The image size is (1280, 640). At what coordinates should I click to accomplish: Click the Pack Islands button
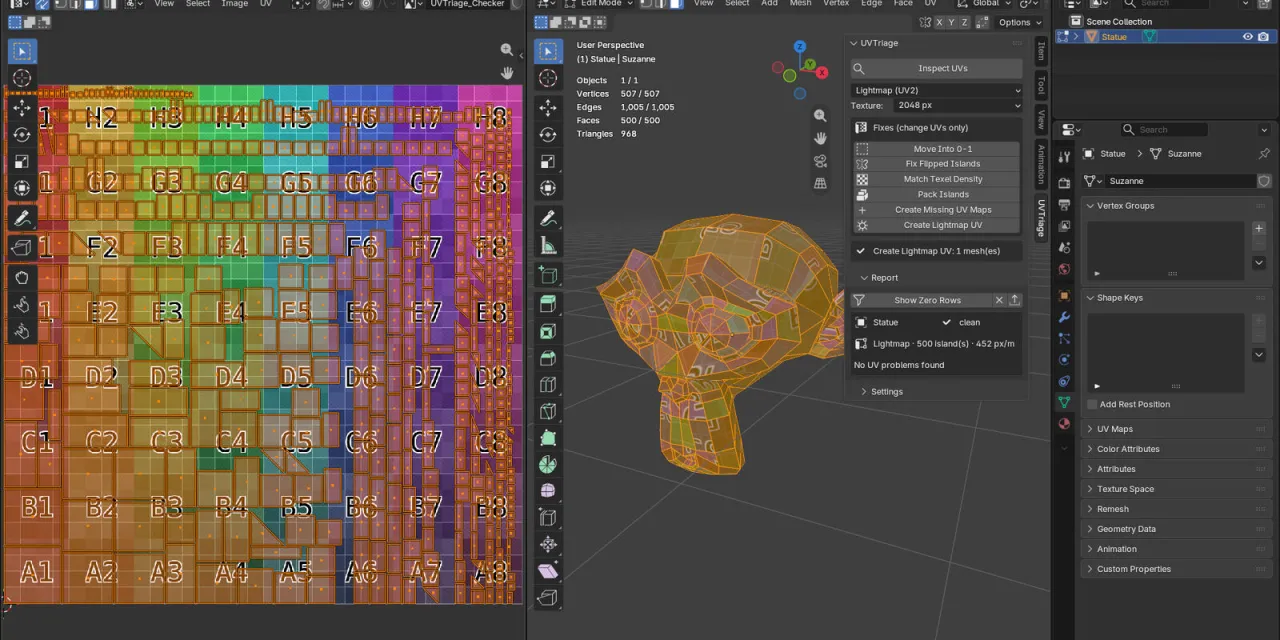[937, 194]
